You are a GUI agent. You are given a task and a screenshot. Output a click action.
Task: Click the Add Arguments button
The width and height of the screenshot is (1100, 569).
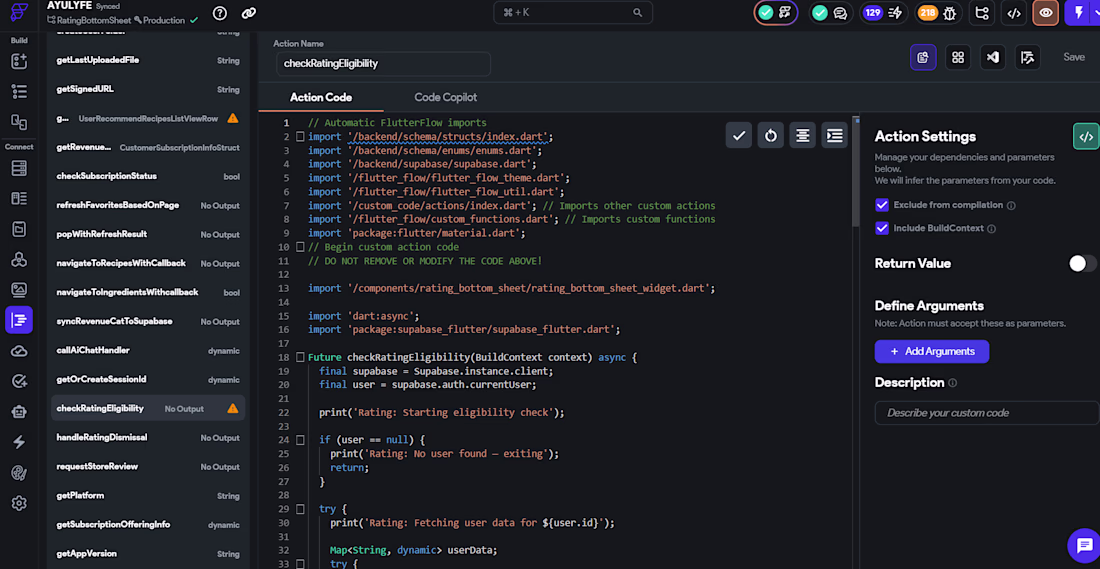point(931,351)
